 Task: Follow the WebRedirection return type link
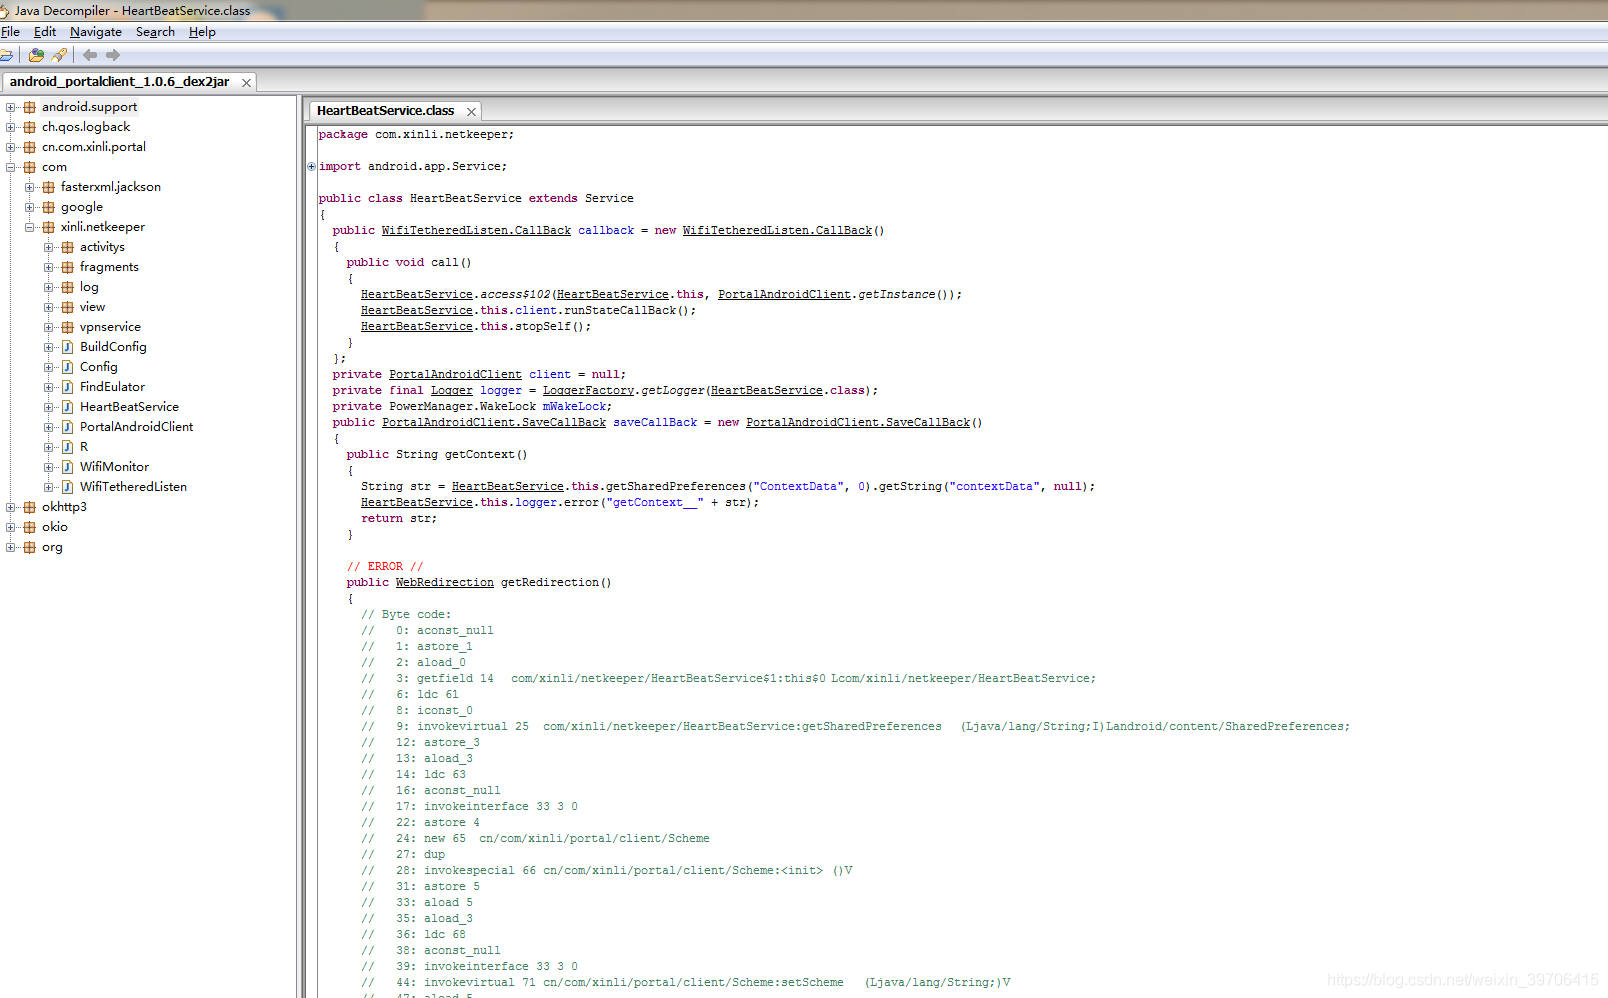(x=444, y=583)
